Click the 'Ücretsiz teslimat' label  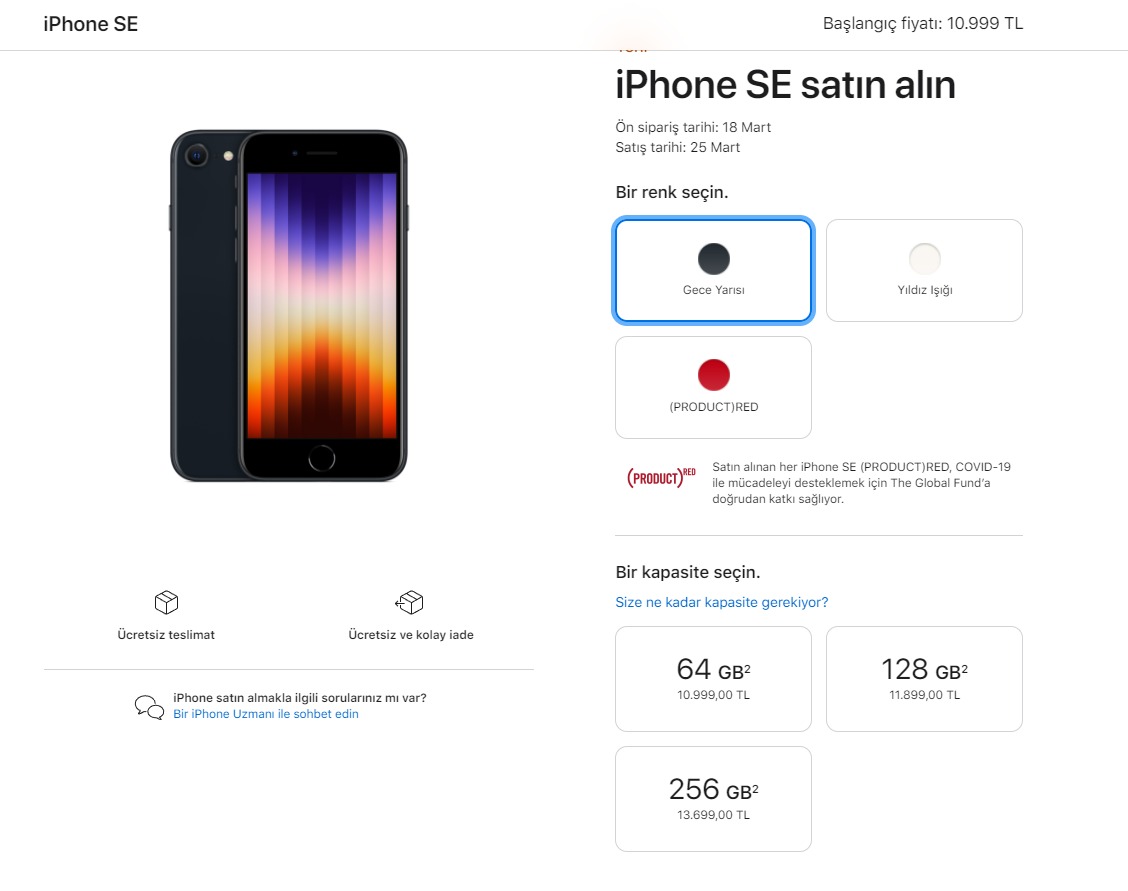point(166,635)
